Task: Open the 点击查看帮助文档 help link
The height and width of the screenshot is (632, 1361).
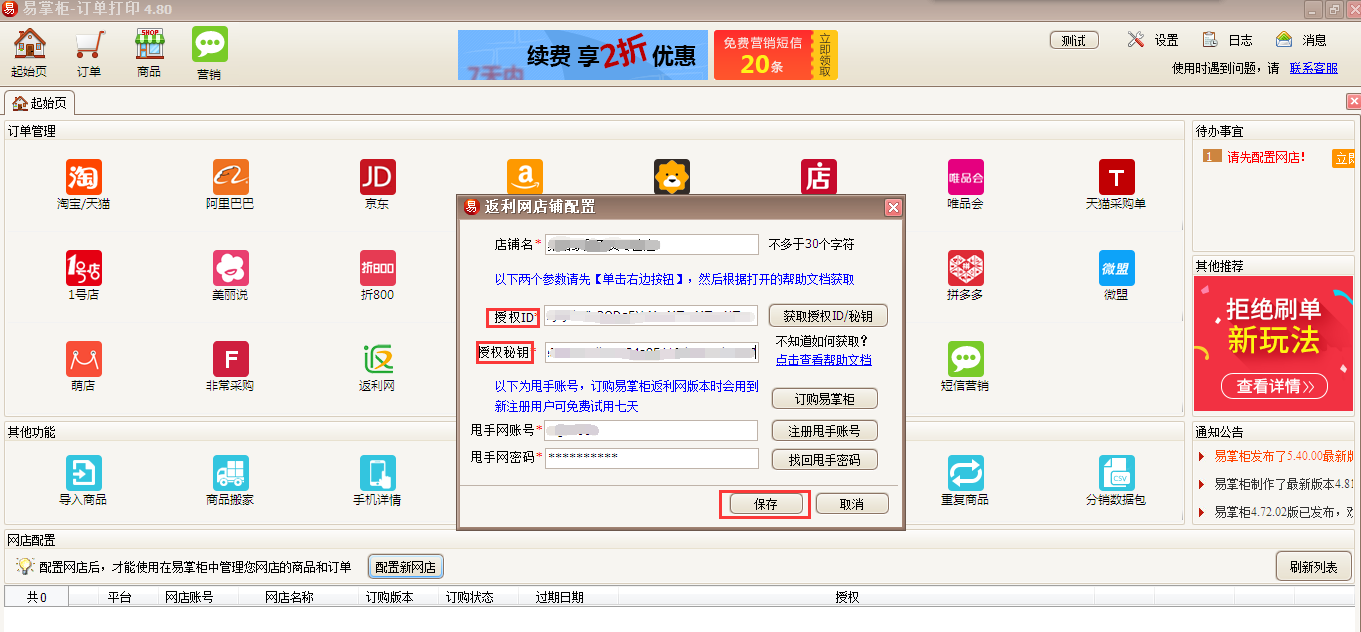Action: [x=824, y=360]
